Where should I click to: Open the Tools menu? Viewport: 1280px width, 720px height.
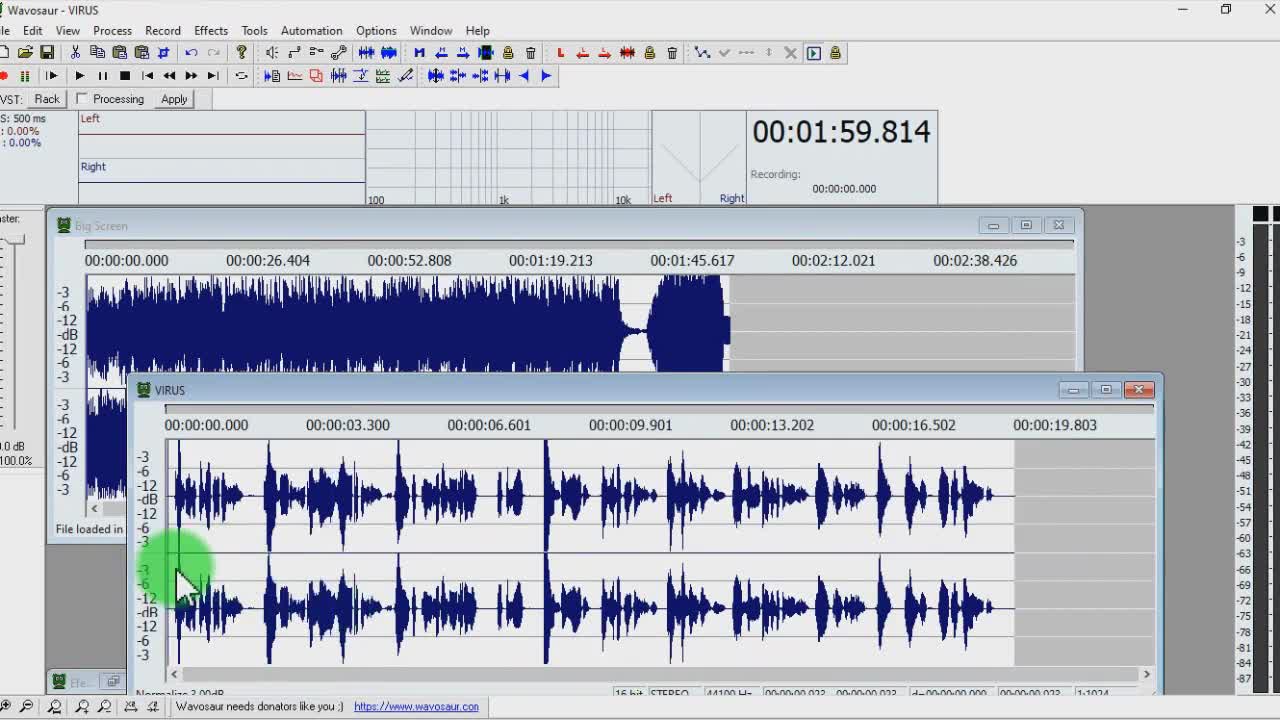point(254,31)
